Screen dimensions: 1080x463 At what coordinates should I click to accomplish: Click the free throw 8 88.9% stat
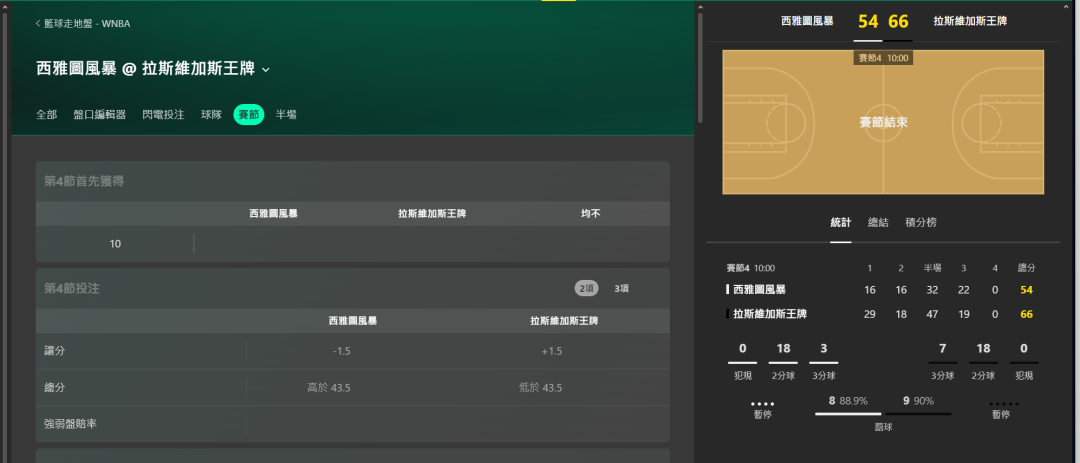click(x=848, y=400)
